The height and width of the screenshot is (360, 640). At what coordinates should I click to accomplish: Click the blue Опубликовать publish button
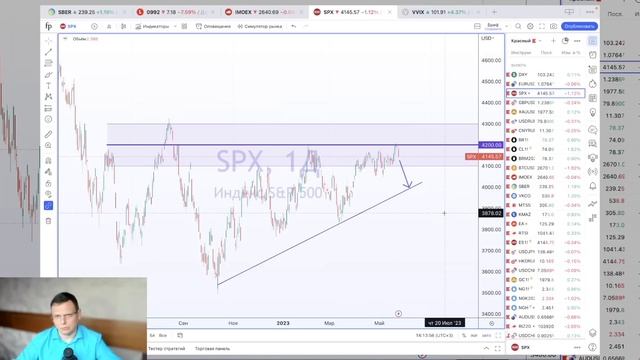[x=580, y=26]
